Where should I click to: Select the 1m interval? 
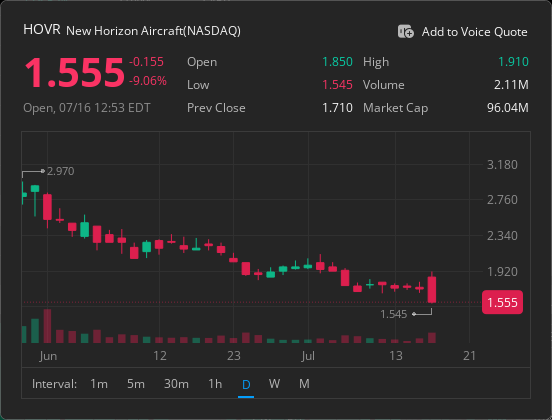pos(99,383)
